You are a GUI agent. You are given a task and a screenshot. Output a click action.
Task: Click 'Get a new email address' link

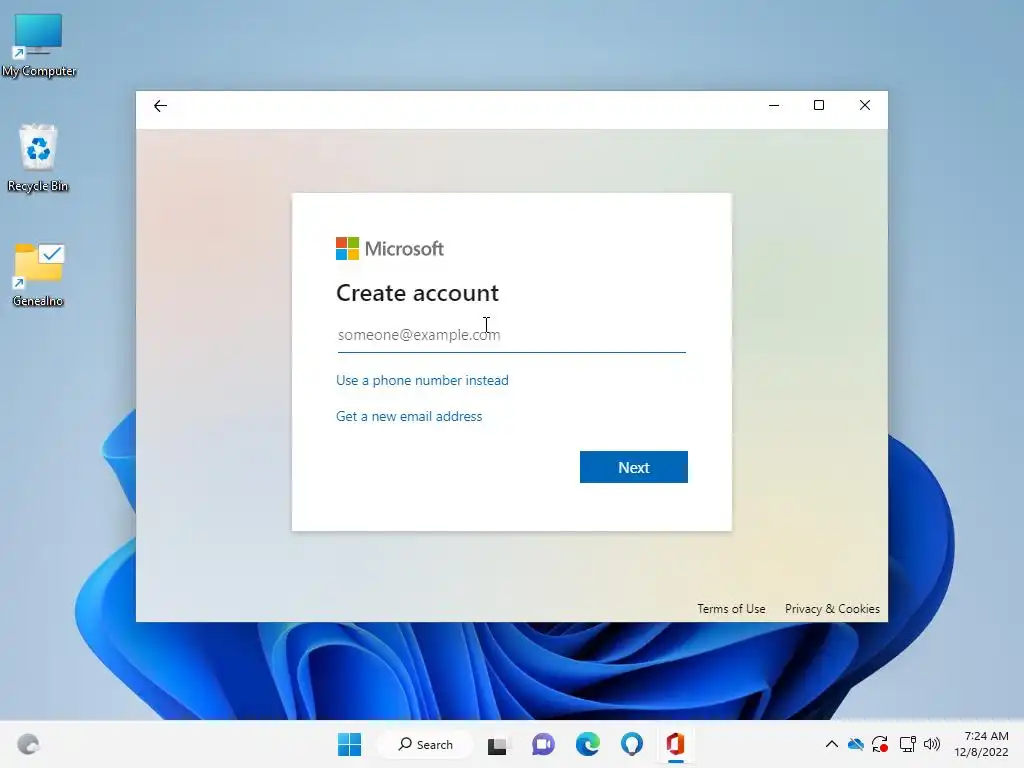click(409, 416)
